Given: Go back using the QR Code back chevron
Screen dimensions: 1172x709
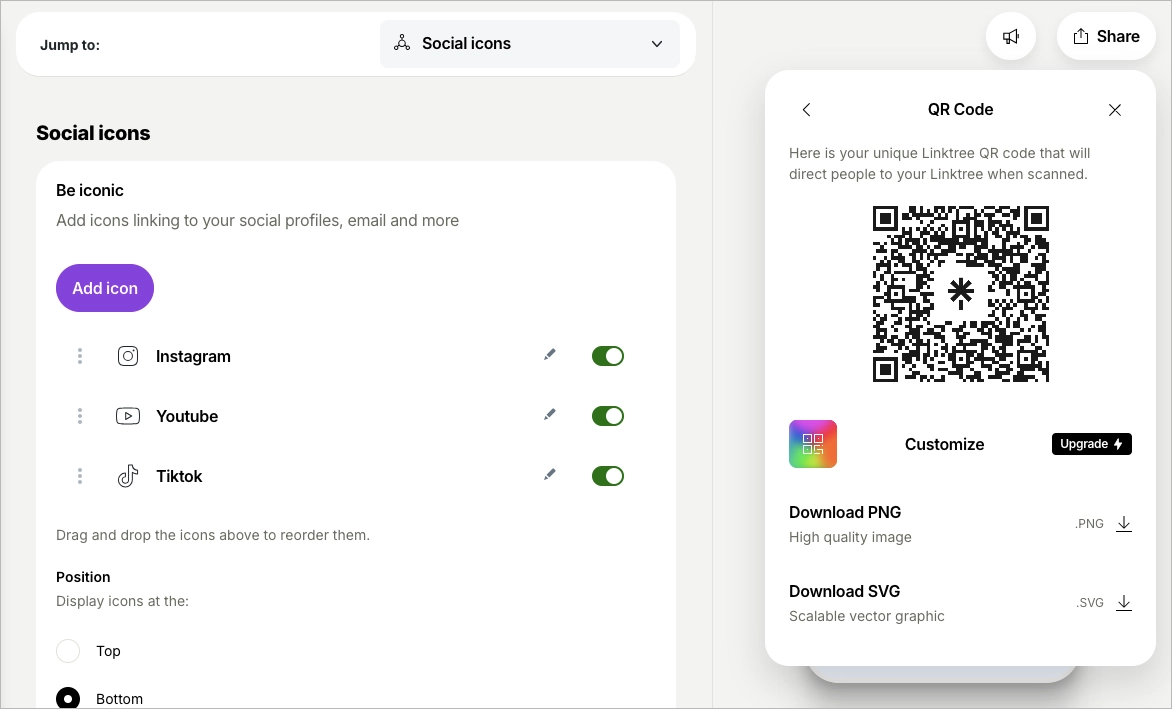Looking at the screenshot, I should [x=806, y=110].
